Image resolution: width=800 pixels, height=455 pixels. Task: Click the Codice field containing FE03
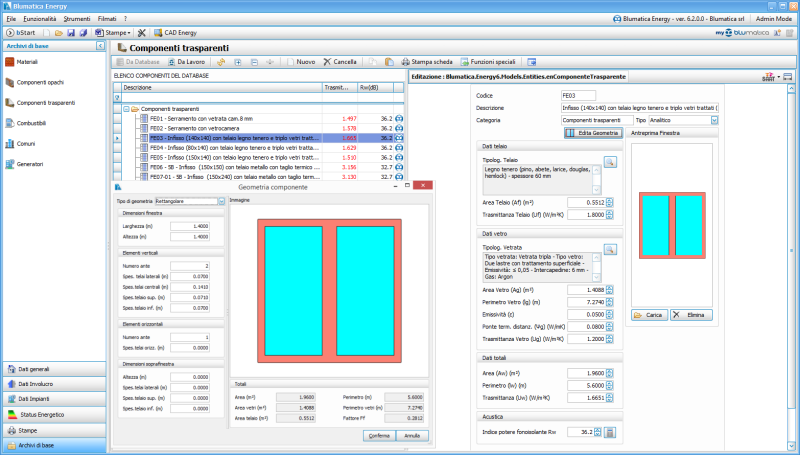578,95
